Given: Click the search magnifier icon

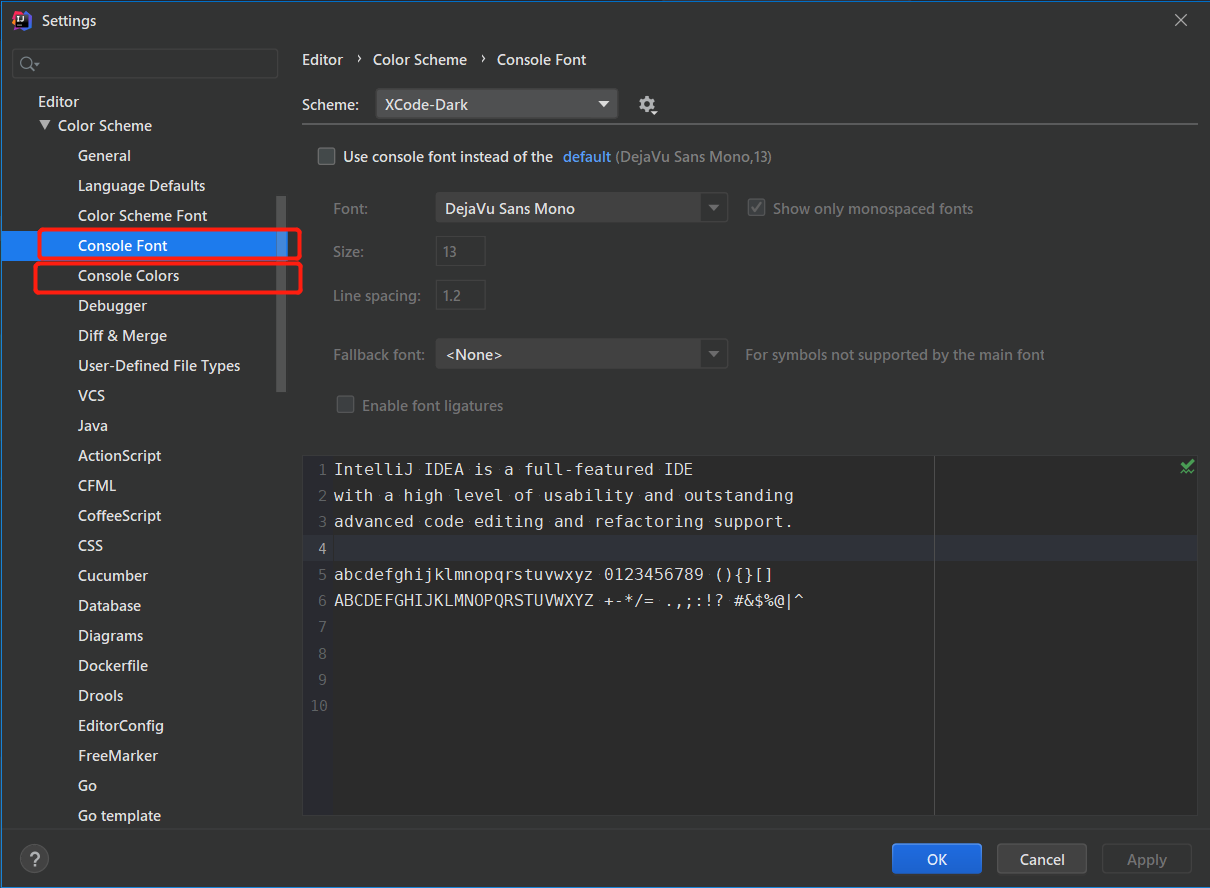Looking at the screenshot, I should (29, 64).
